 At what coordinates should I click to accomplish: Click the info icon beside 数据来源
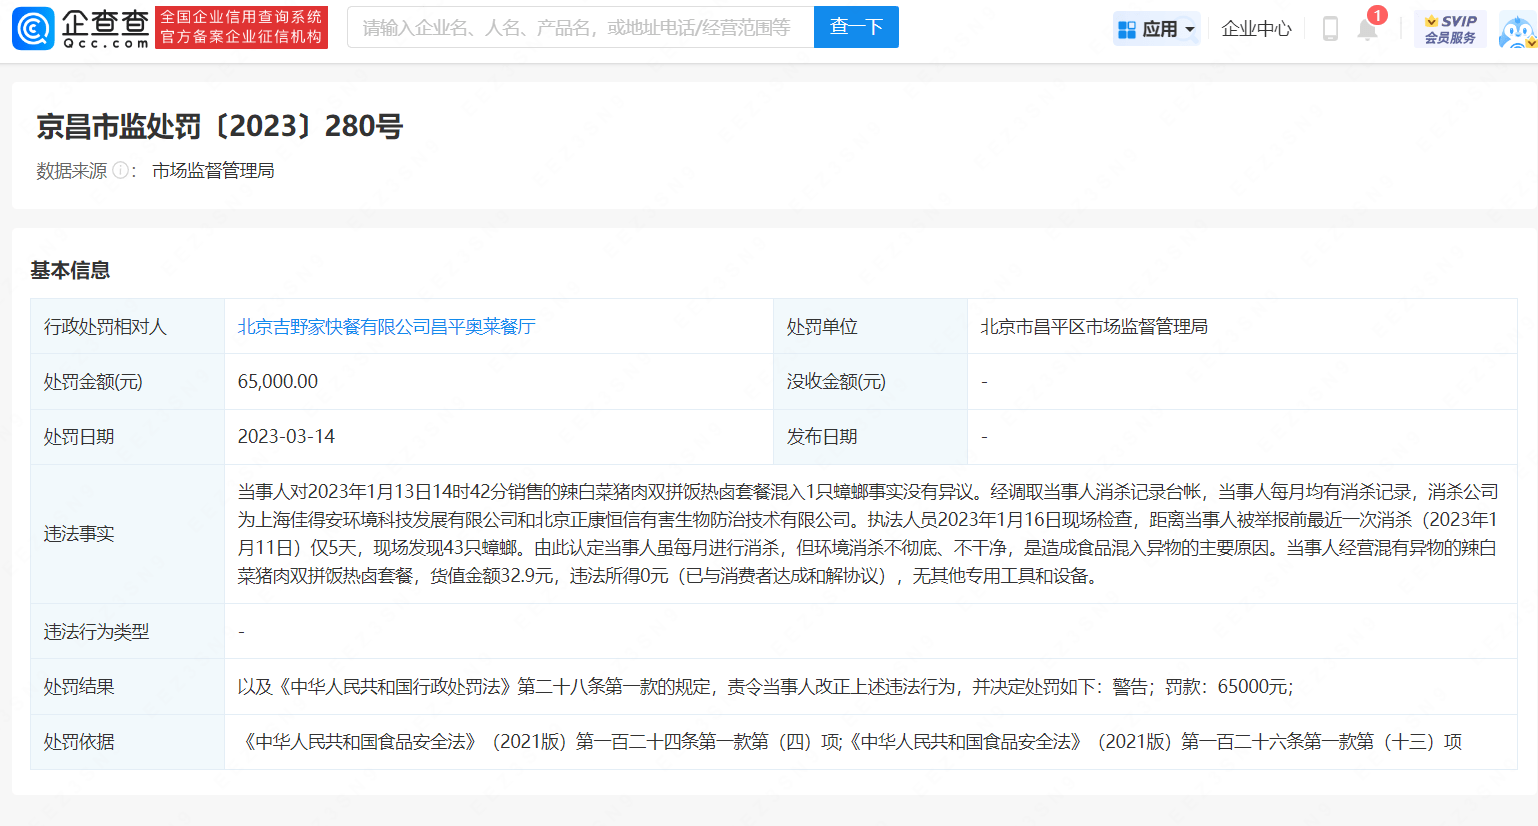coord(120,171)
